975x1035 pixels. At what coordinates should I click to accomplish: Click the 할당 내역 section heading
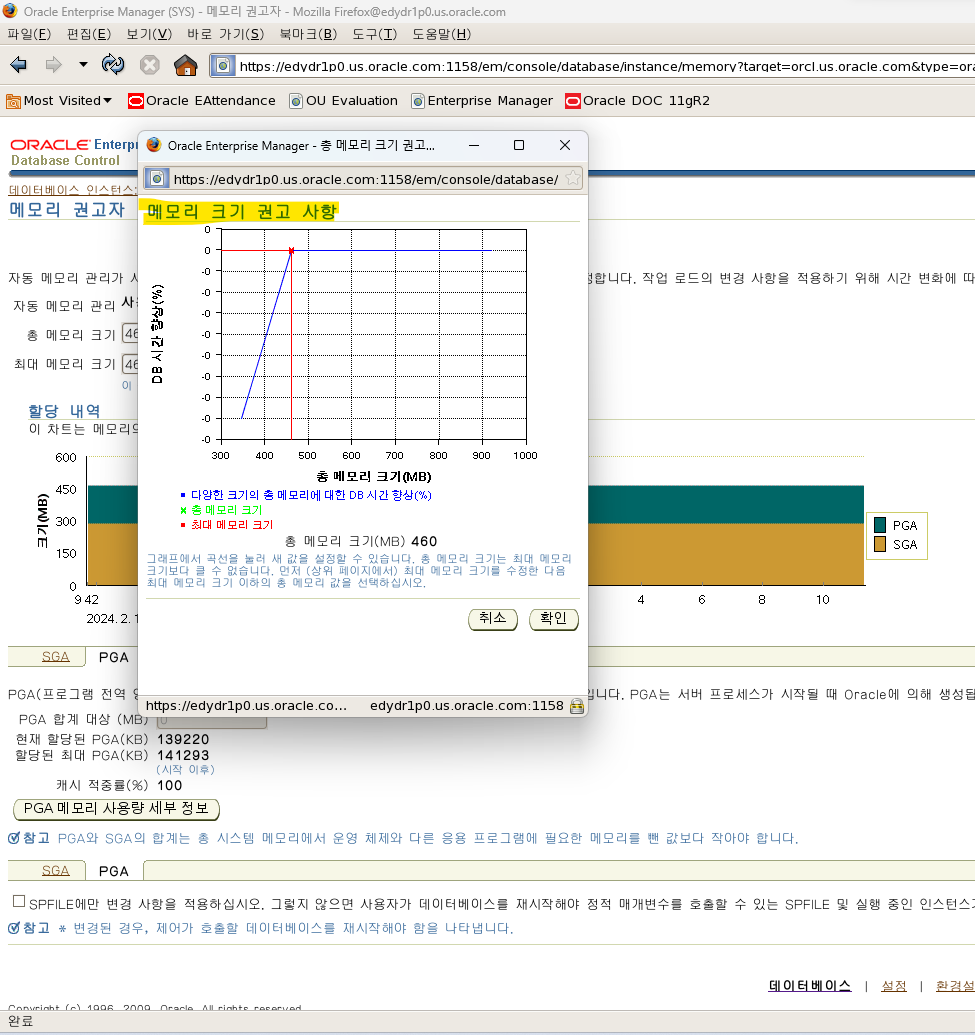(x=64, y=411)
